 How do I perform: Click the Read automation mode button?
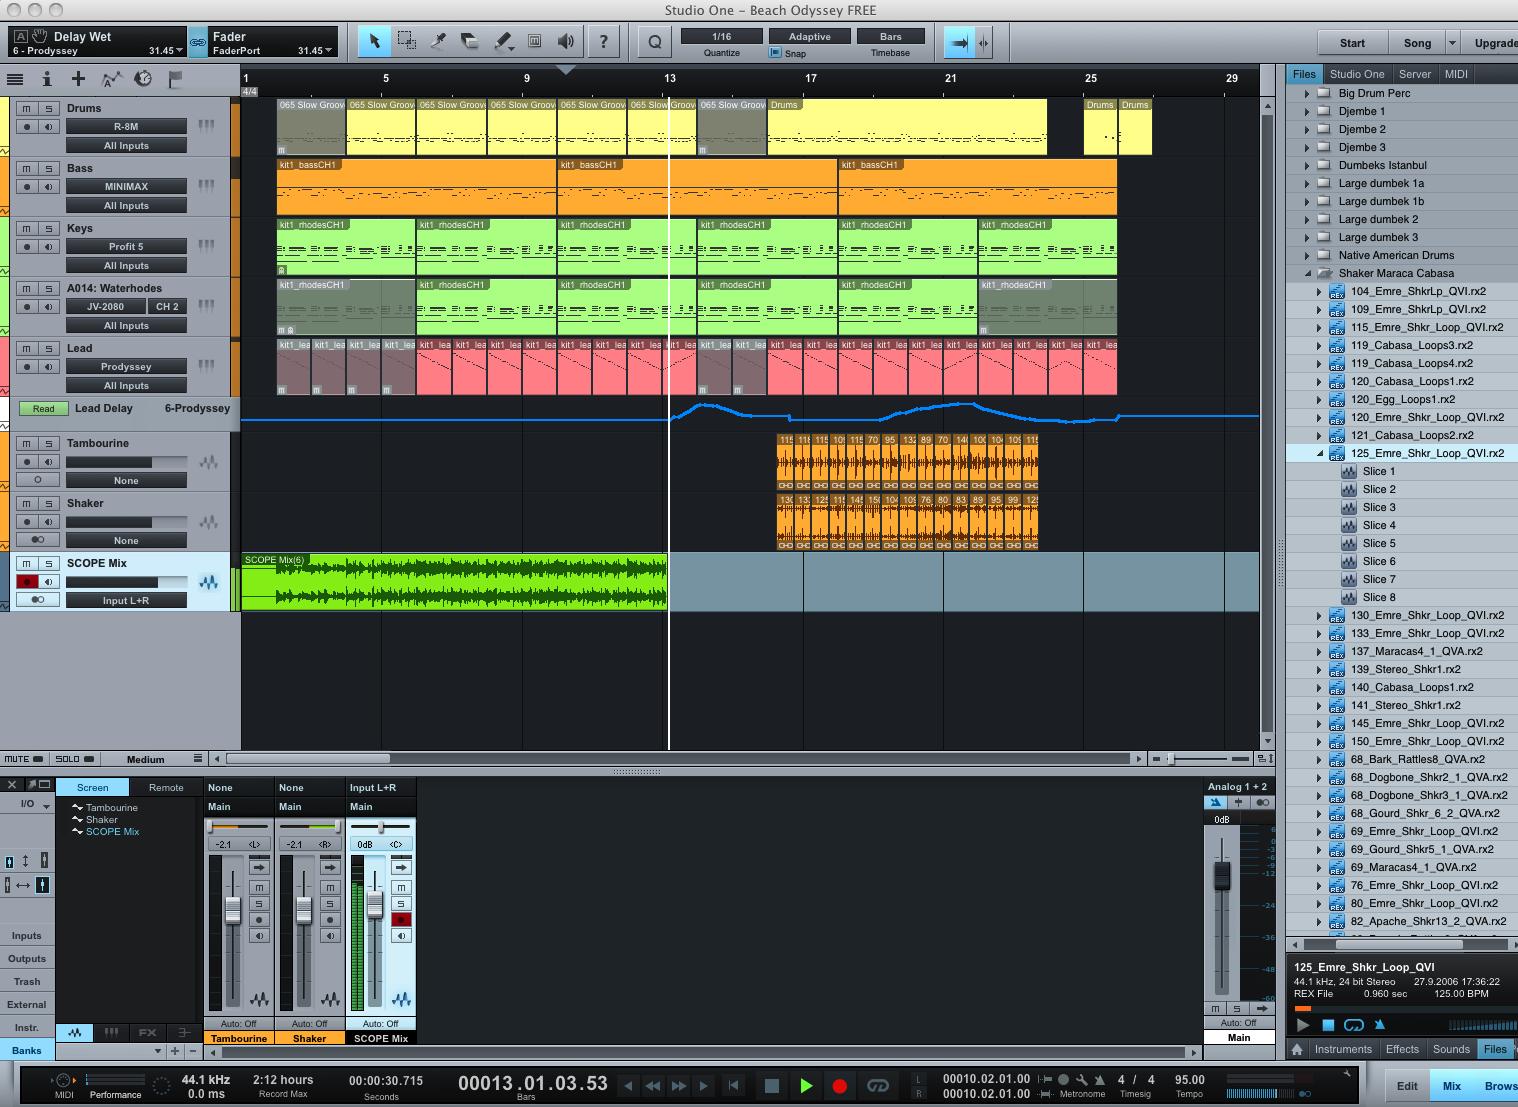(43, 408)
